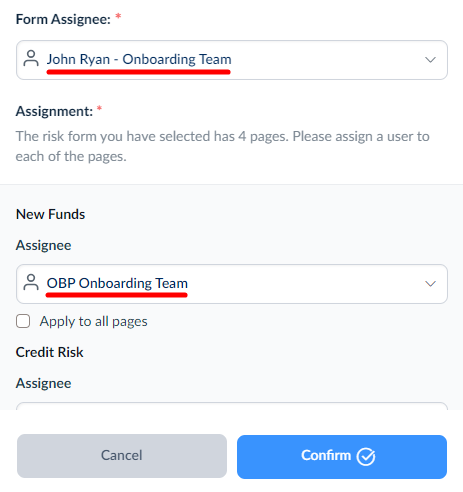Click the person icon beside OBP Onboarding Team
This screenshot has width=463, height=492.
(x=31, y=282)
